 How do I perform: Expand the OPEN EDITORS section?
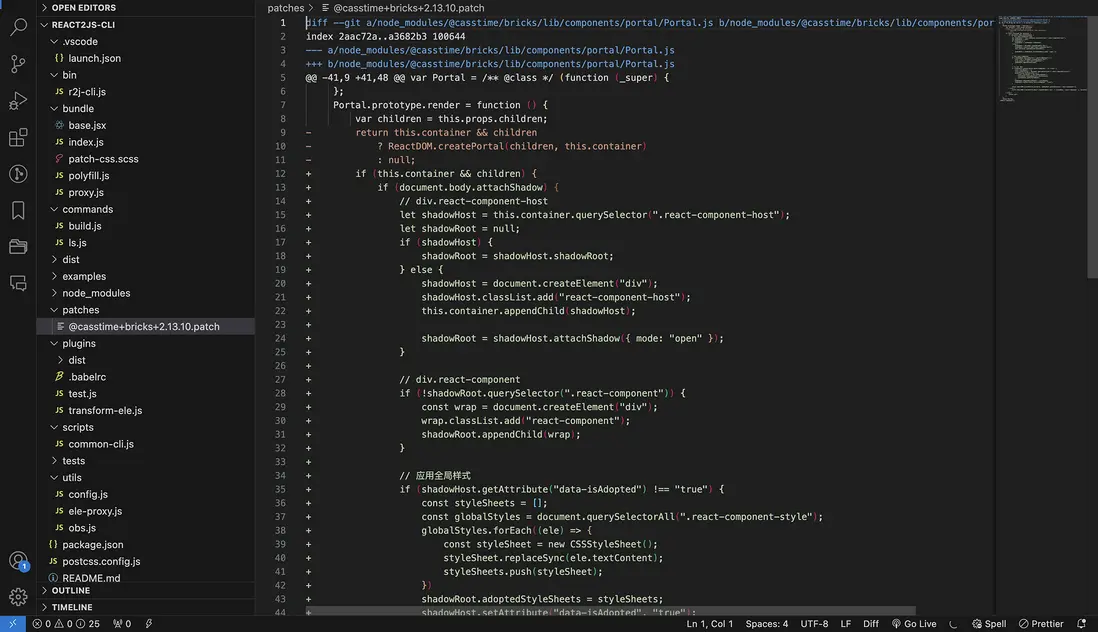(146, 8)
